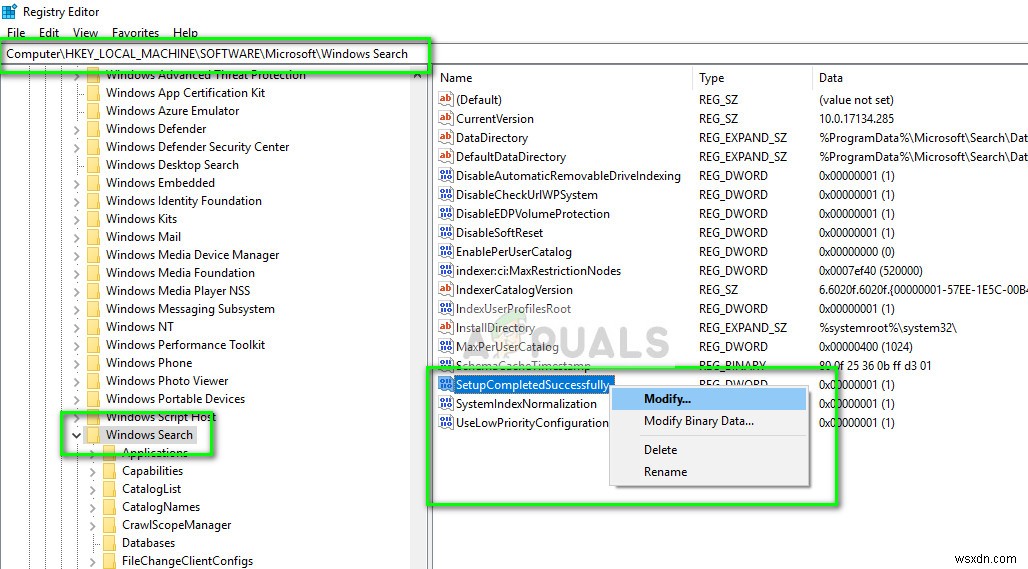Viewport: 1028px width, 569px height.
Task: Select the CatalogNames subkey
Action: (161, 507)
